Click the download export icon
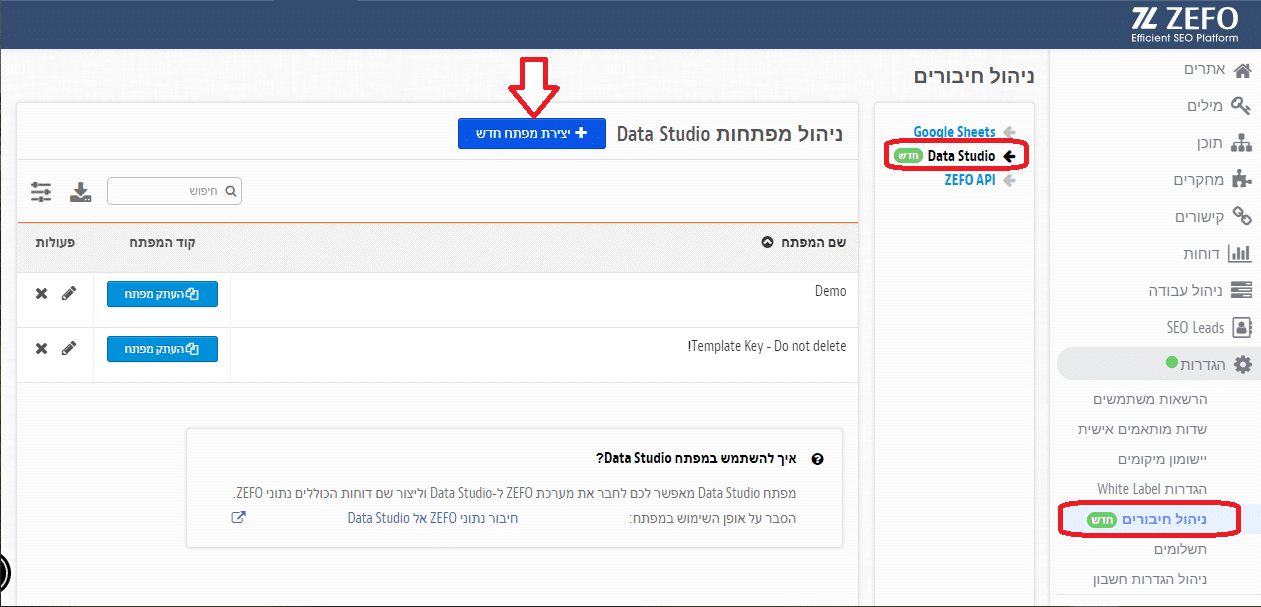Image resolution: width=1261 pixels, height=607 pixels. point(80,192)
